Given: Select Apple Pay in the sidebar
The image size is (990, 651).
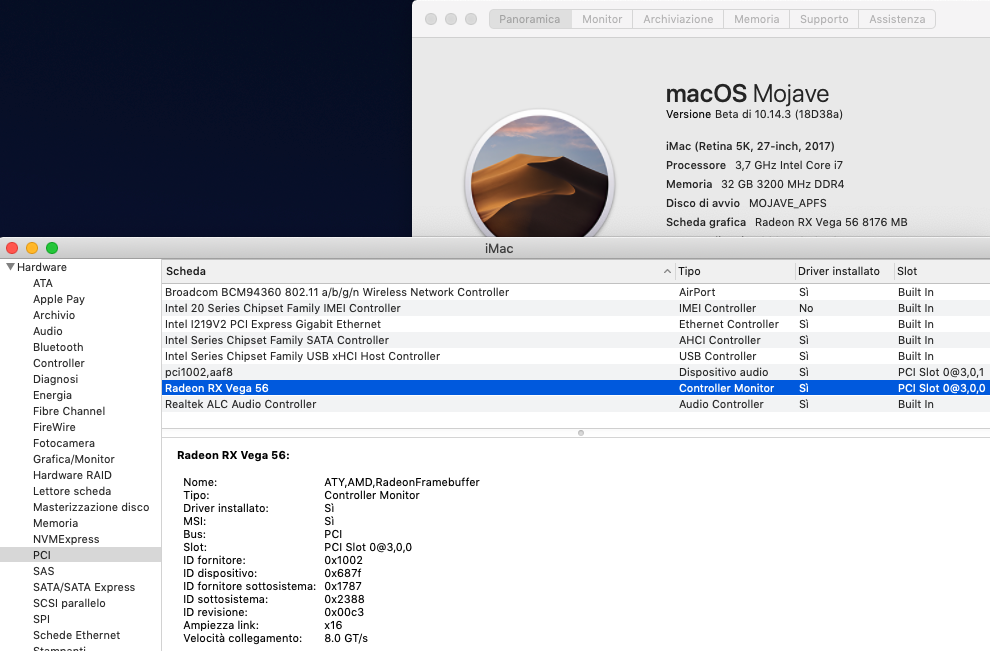Looking at the screenshot, I should tap(59, 299).
